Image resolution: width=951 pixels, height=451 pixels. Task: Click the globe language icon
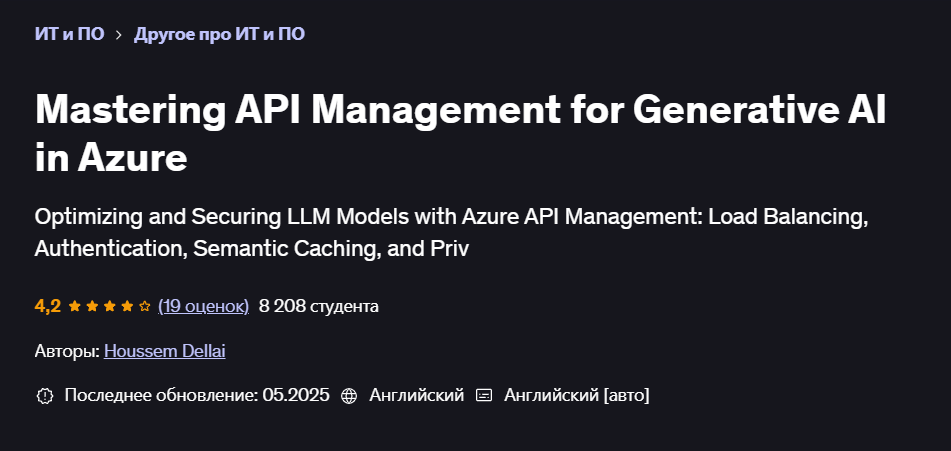point(349,396)
